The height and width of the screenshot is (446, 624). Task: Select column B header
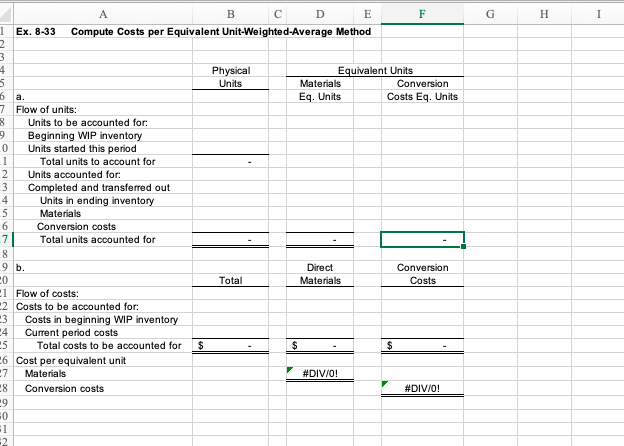[x=230, y=14]
